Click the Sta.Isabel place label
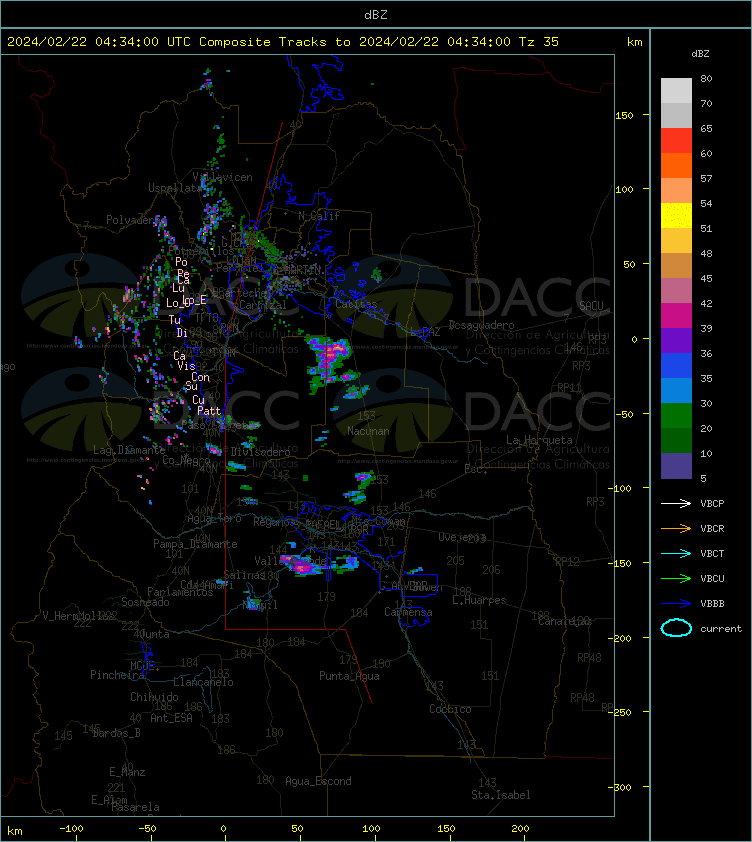This screenshot has width=752, height=842. [501, 795]
